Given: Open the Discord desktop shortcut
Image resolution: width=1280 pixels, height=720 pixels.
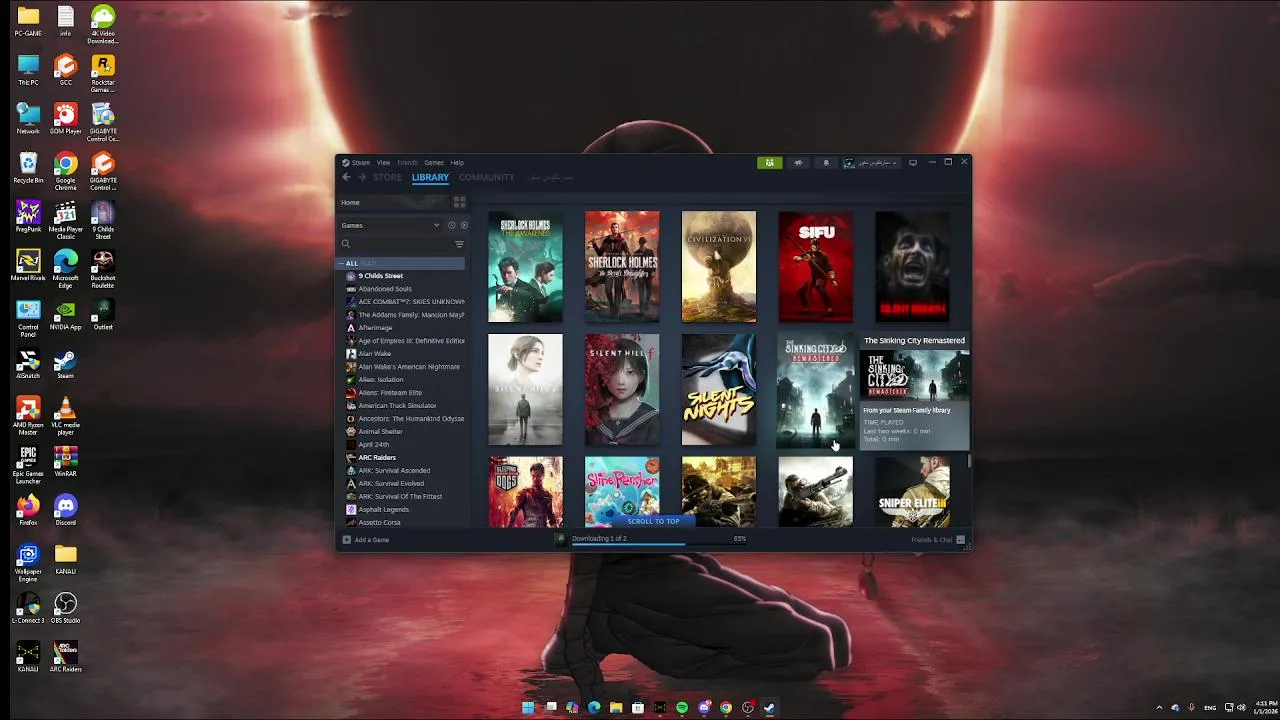Looking at the screenshot, I should 65,508.
